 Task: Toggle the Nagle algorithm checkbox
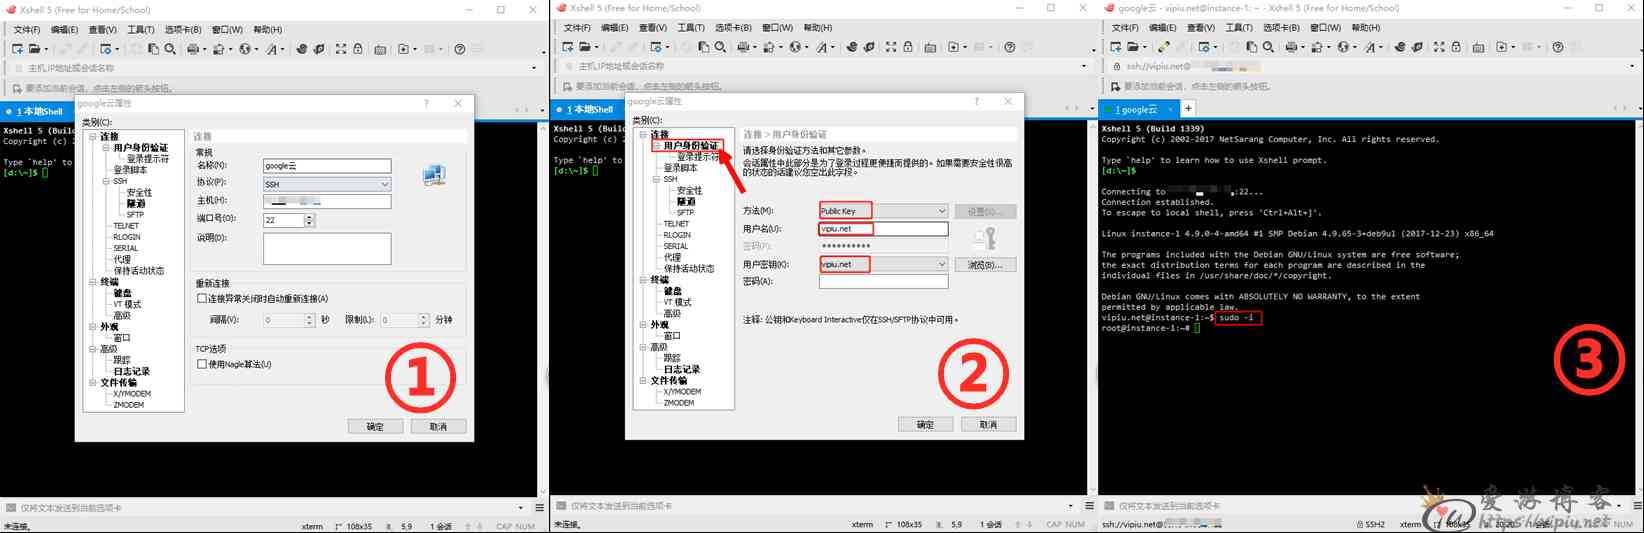[x=202, y=364]
